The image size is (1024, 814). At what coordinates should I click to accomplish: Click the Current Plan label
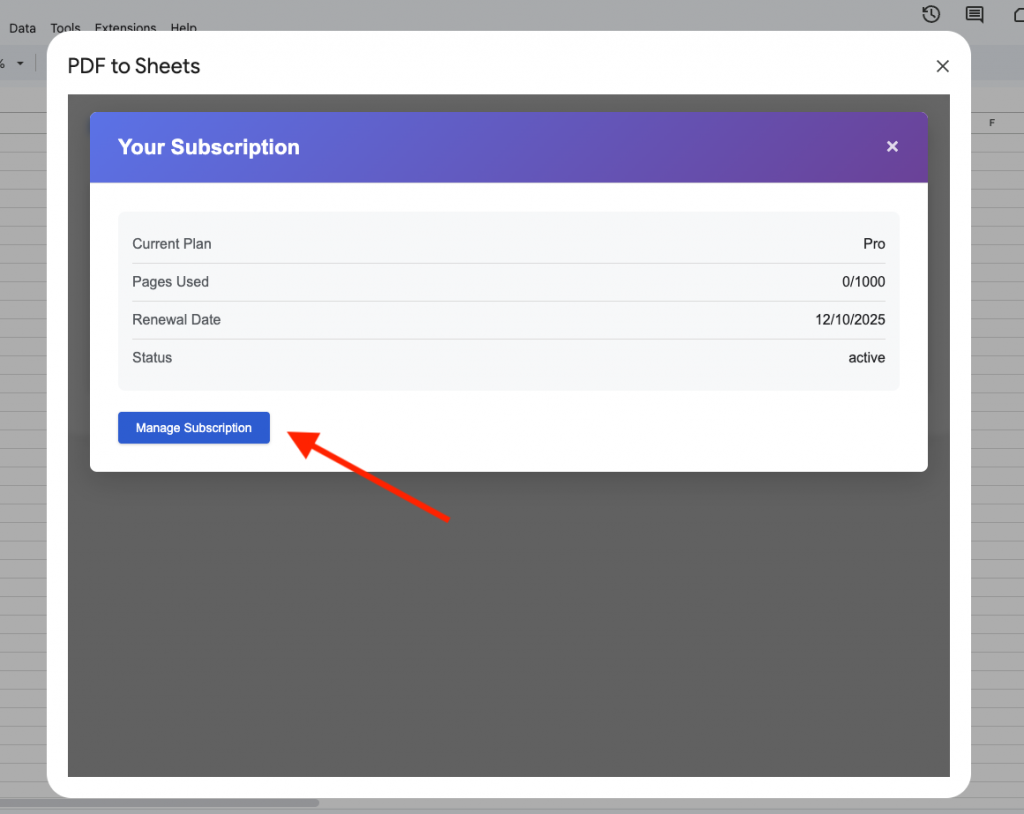(x=172, y=244)
